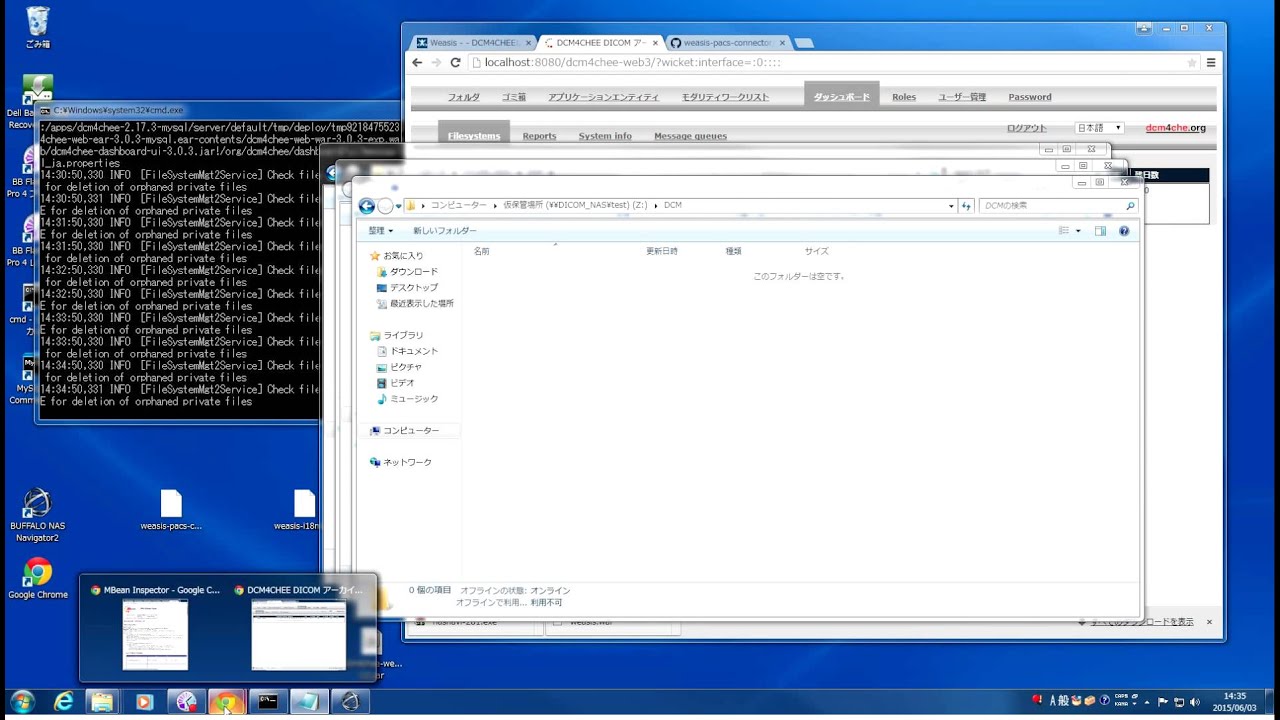Open the 整理 menu dropdown in Explorer

coord(380,231)
